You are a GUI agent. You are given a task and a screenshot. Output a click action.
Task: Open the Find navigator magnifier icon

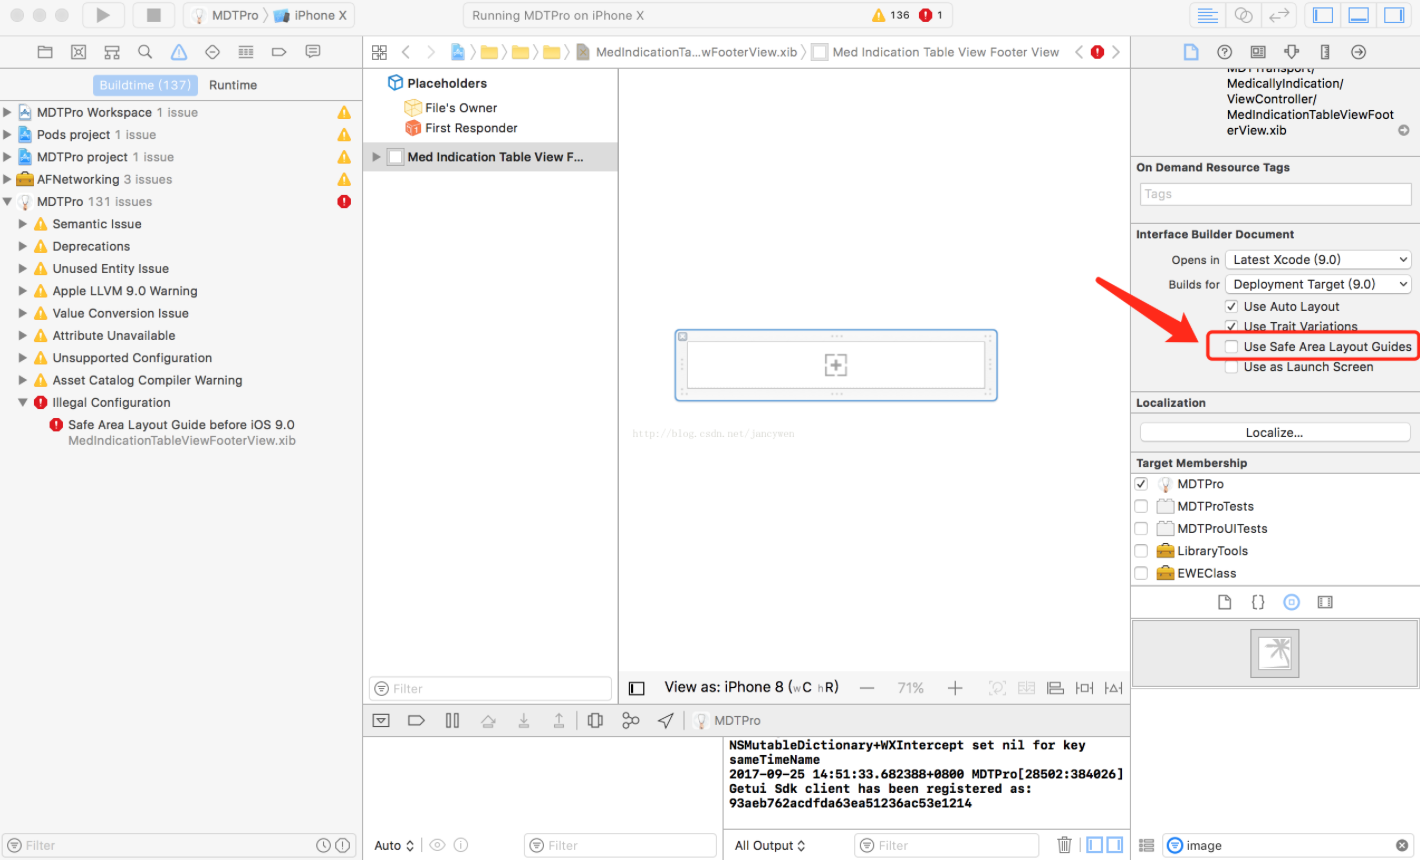(145, 52)
